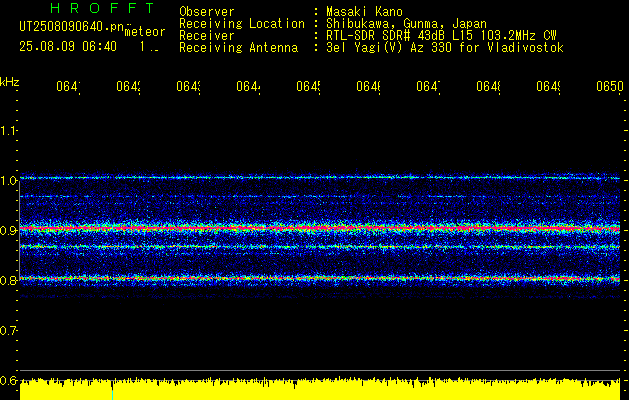Click the 0.7 frequency axis label
This screenshot has height=400, width=629.
pos(9,331)
